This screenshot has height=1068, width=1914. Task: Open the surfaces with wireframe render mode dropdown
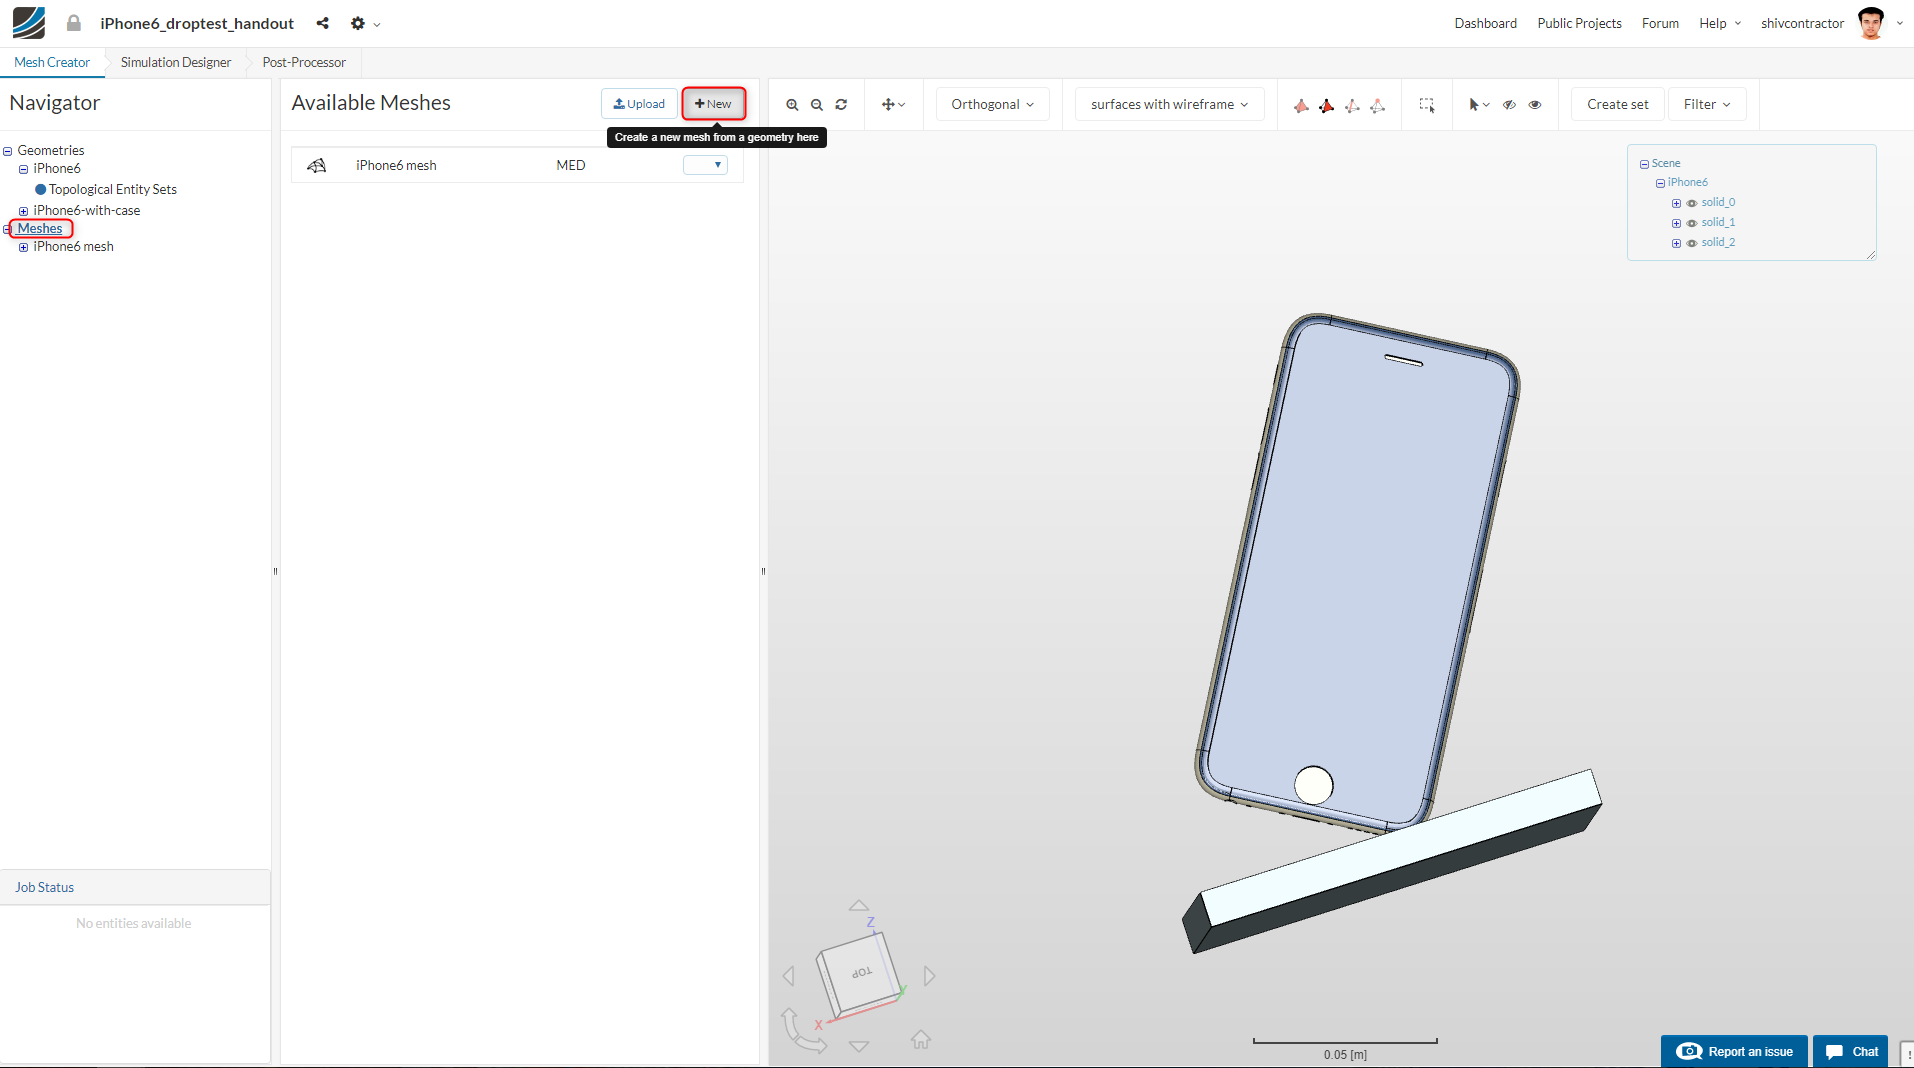pyautogui.click(x=1169, y=105)
